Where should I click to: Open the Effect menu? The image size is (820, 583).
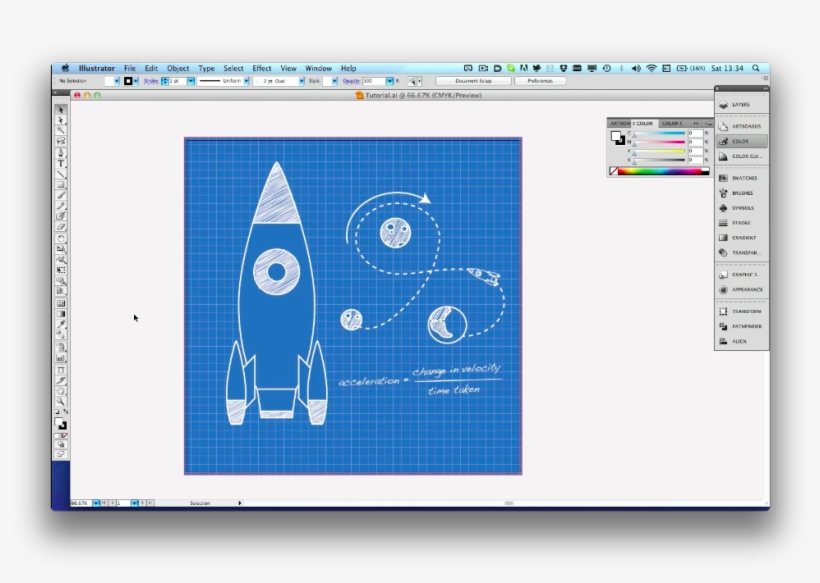click(262, 68)
